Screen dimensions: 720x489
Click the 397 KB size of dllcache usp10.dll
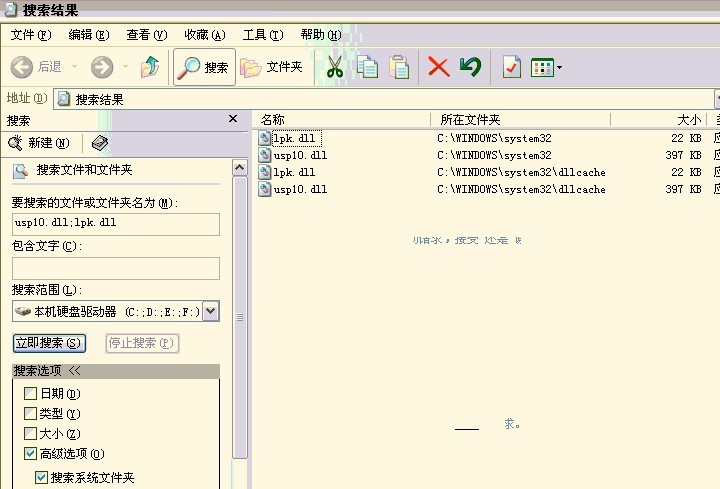(x=683, y=189)
